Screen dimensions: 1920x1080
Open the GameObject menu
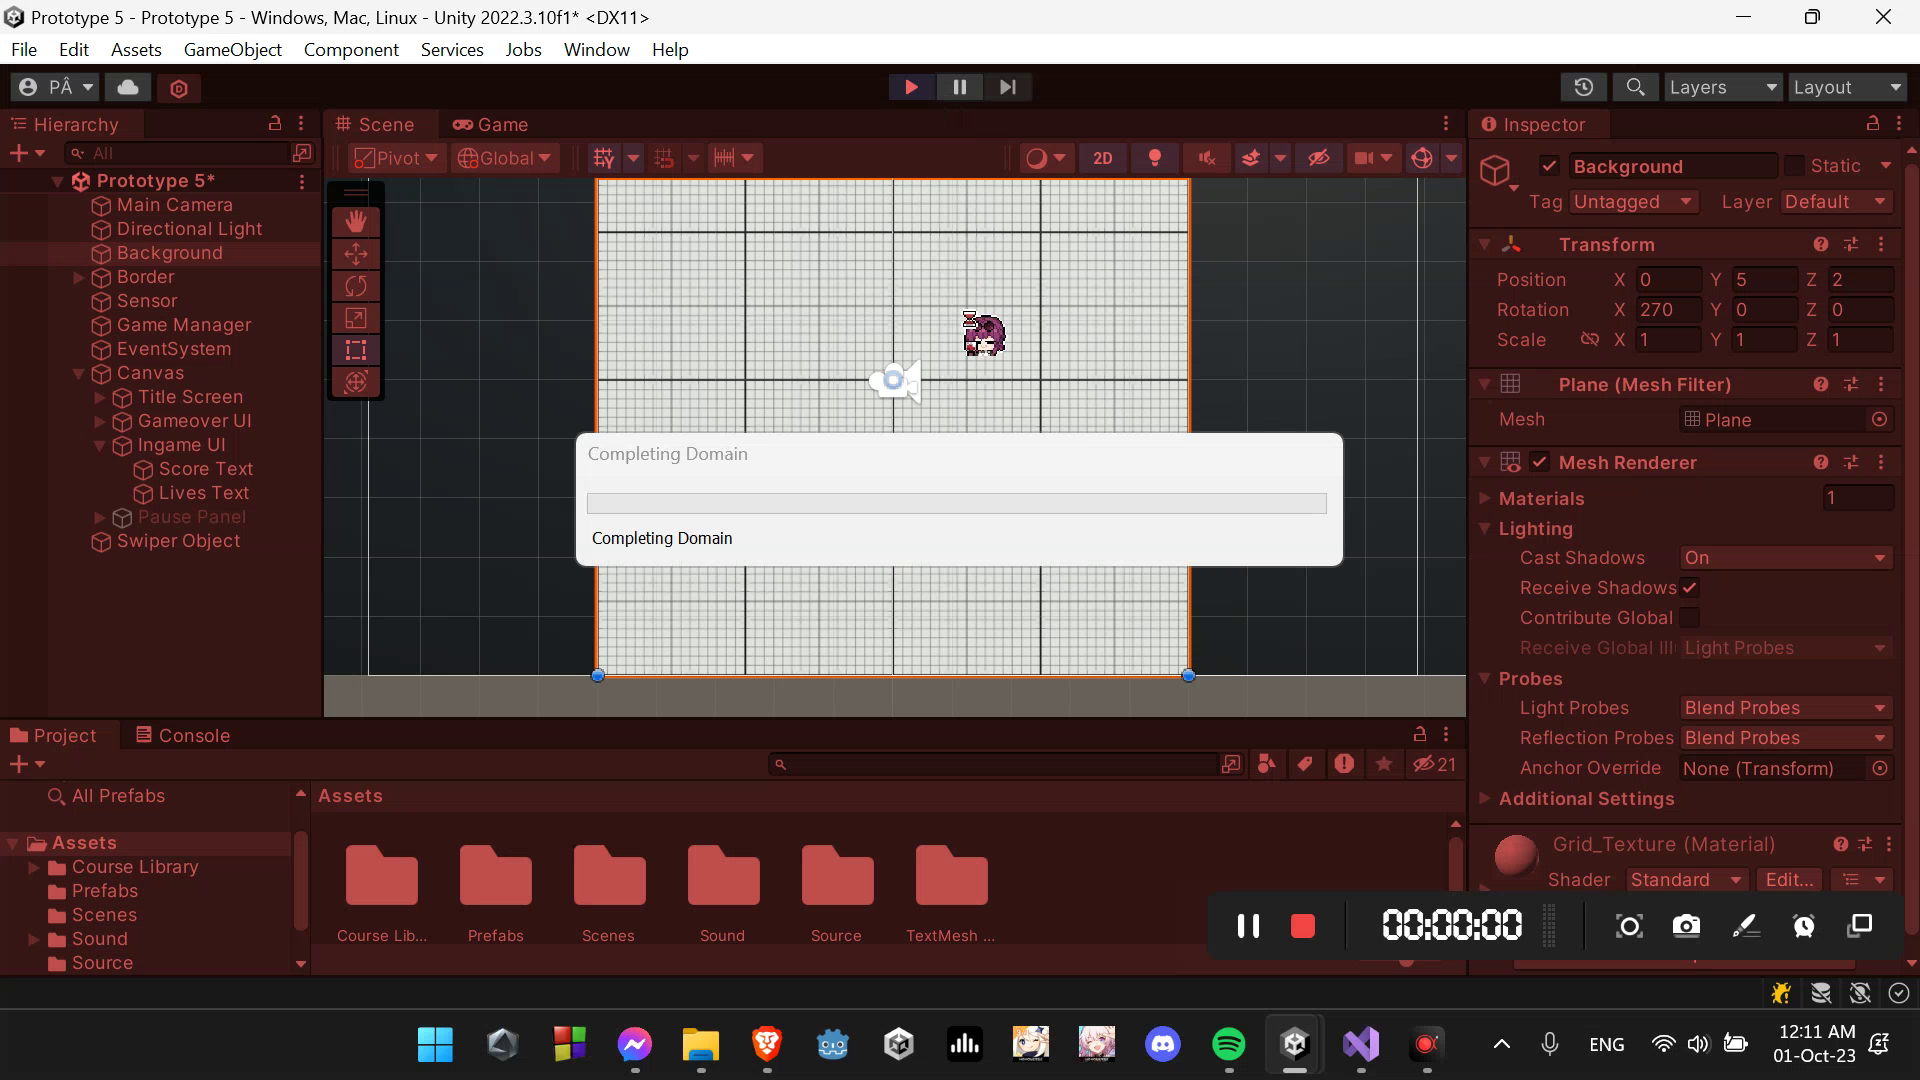pos(232,49)
